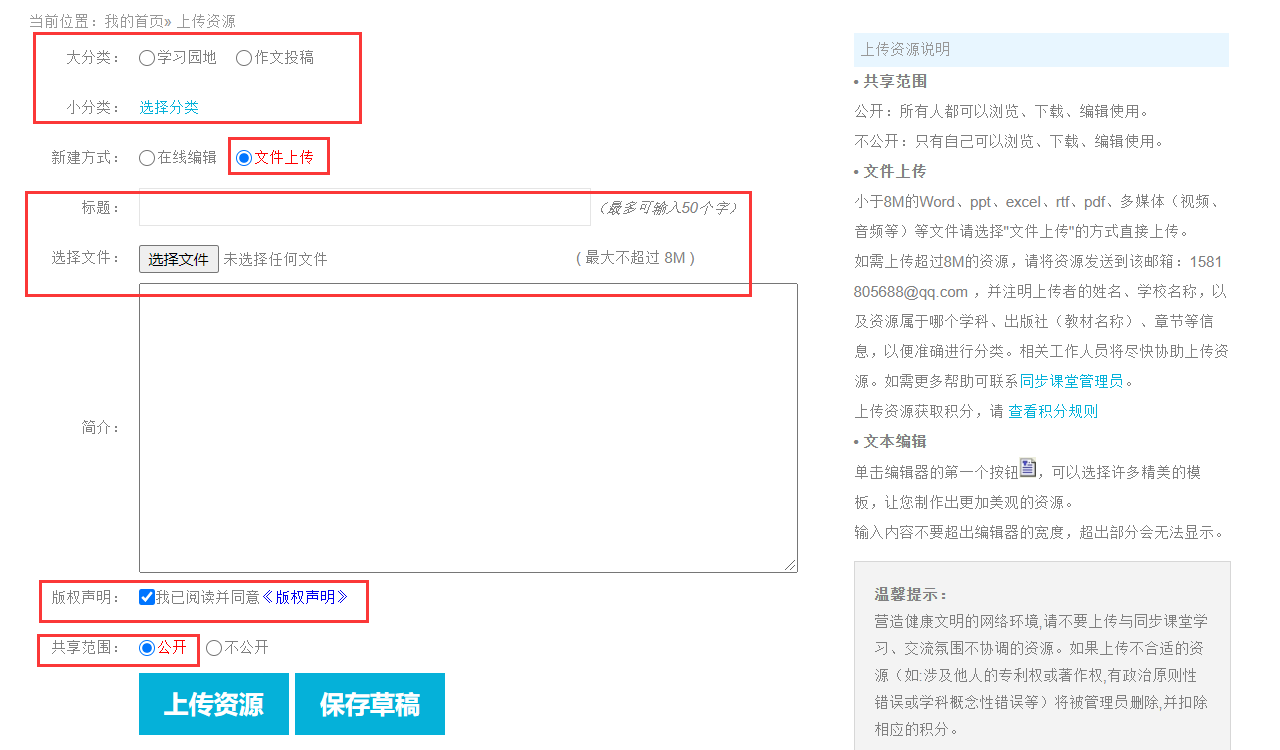
Task: Click the 选择文件 file chooser button
Action: 179,259
